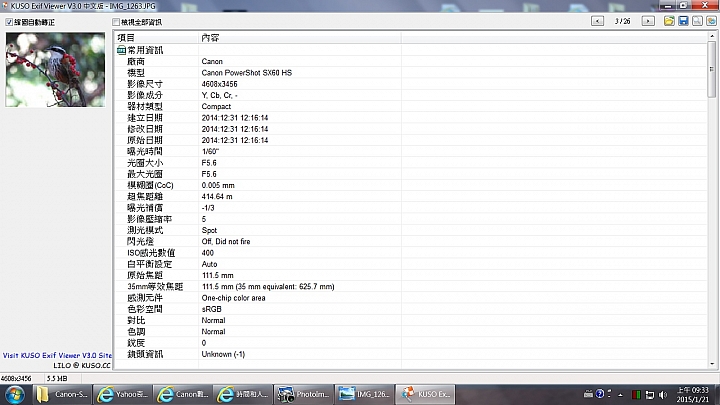Select the 'Spot' metering value
Image resolution: width=720 pixels, height=405 pixels.
pos(209,230)
